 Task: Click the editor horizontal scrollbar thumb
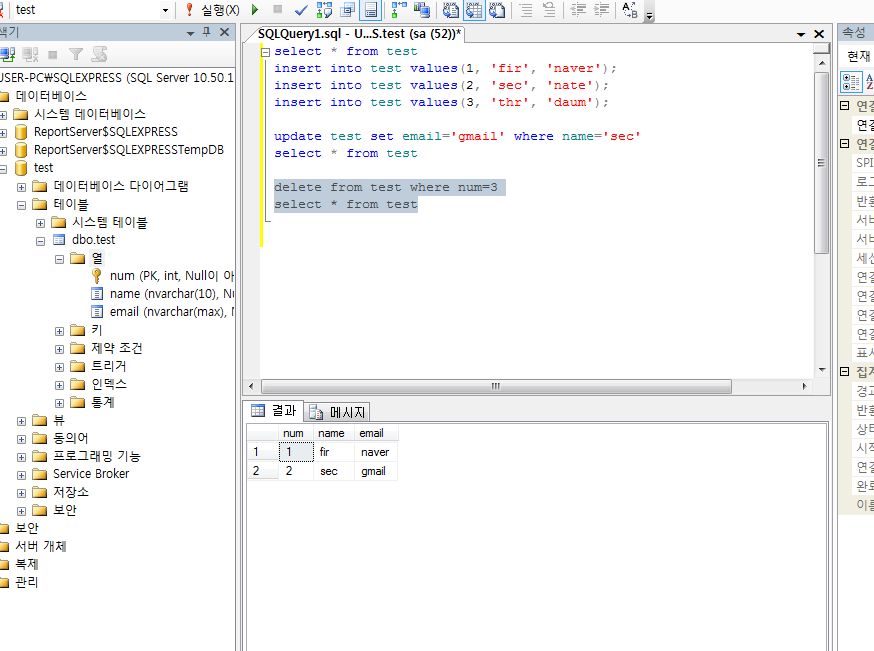[x=496, y=386]
